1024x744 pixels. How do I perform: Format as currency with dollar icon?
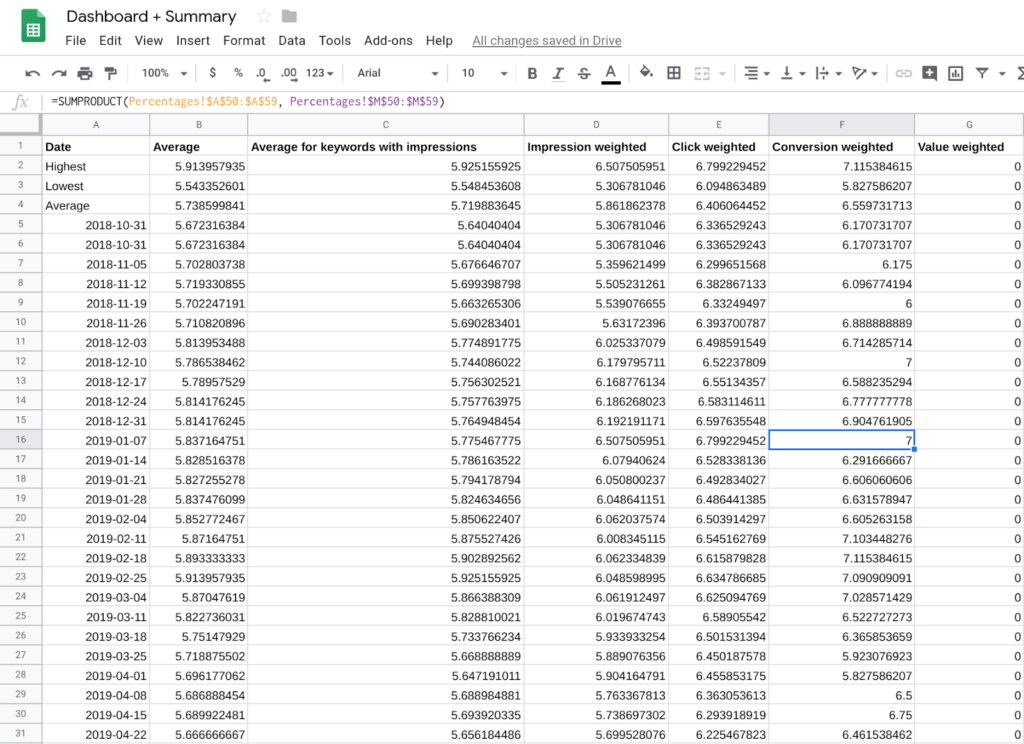212,73
